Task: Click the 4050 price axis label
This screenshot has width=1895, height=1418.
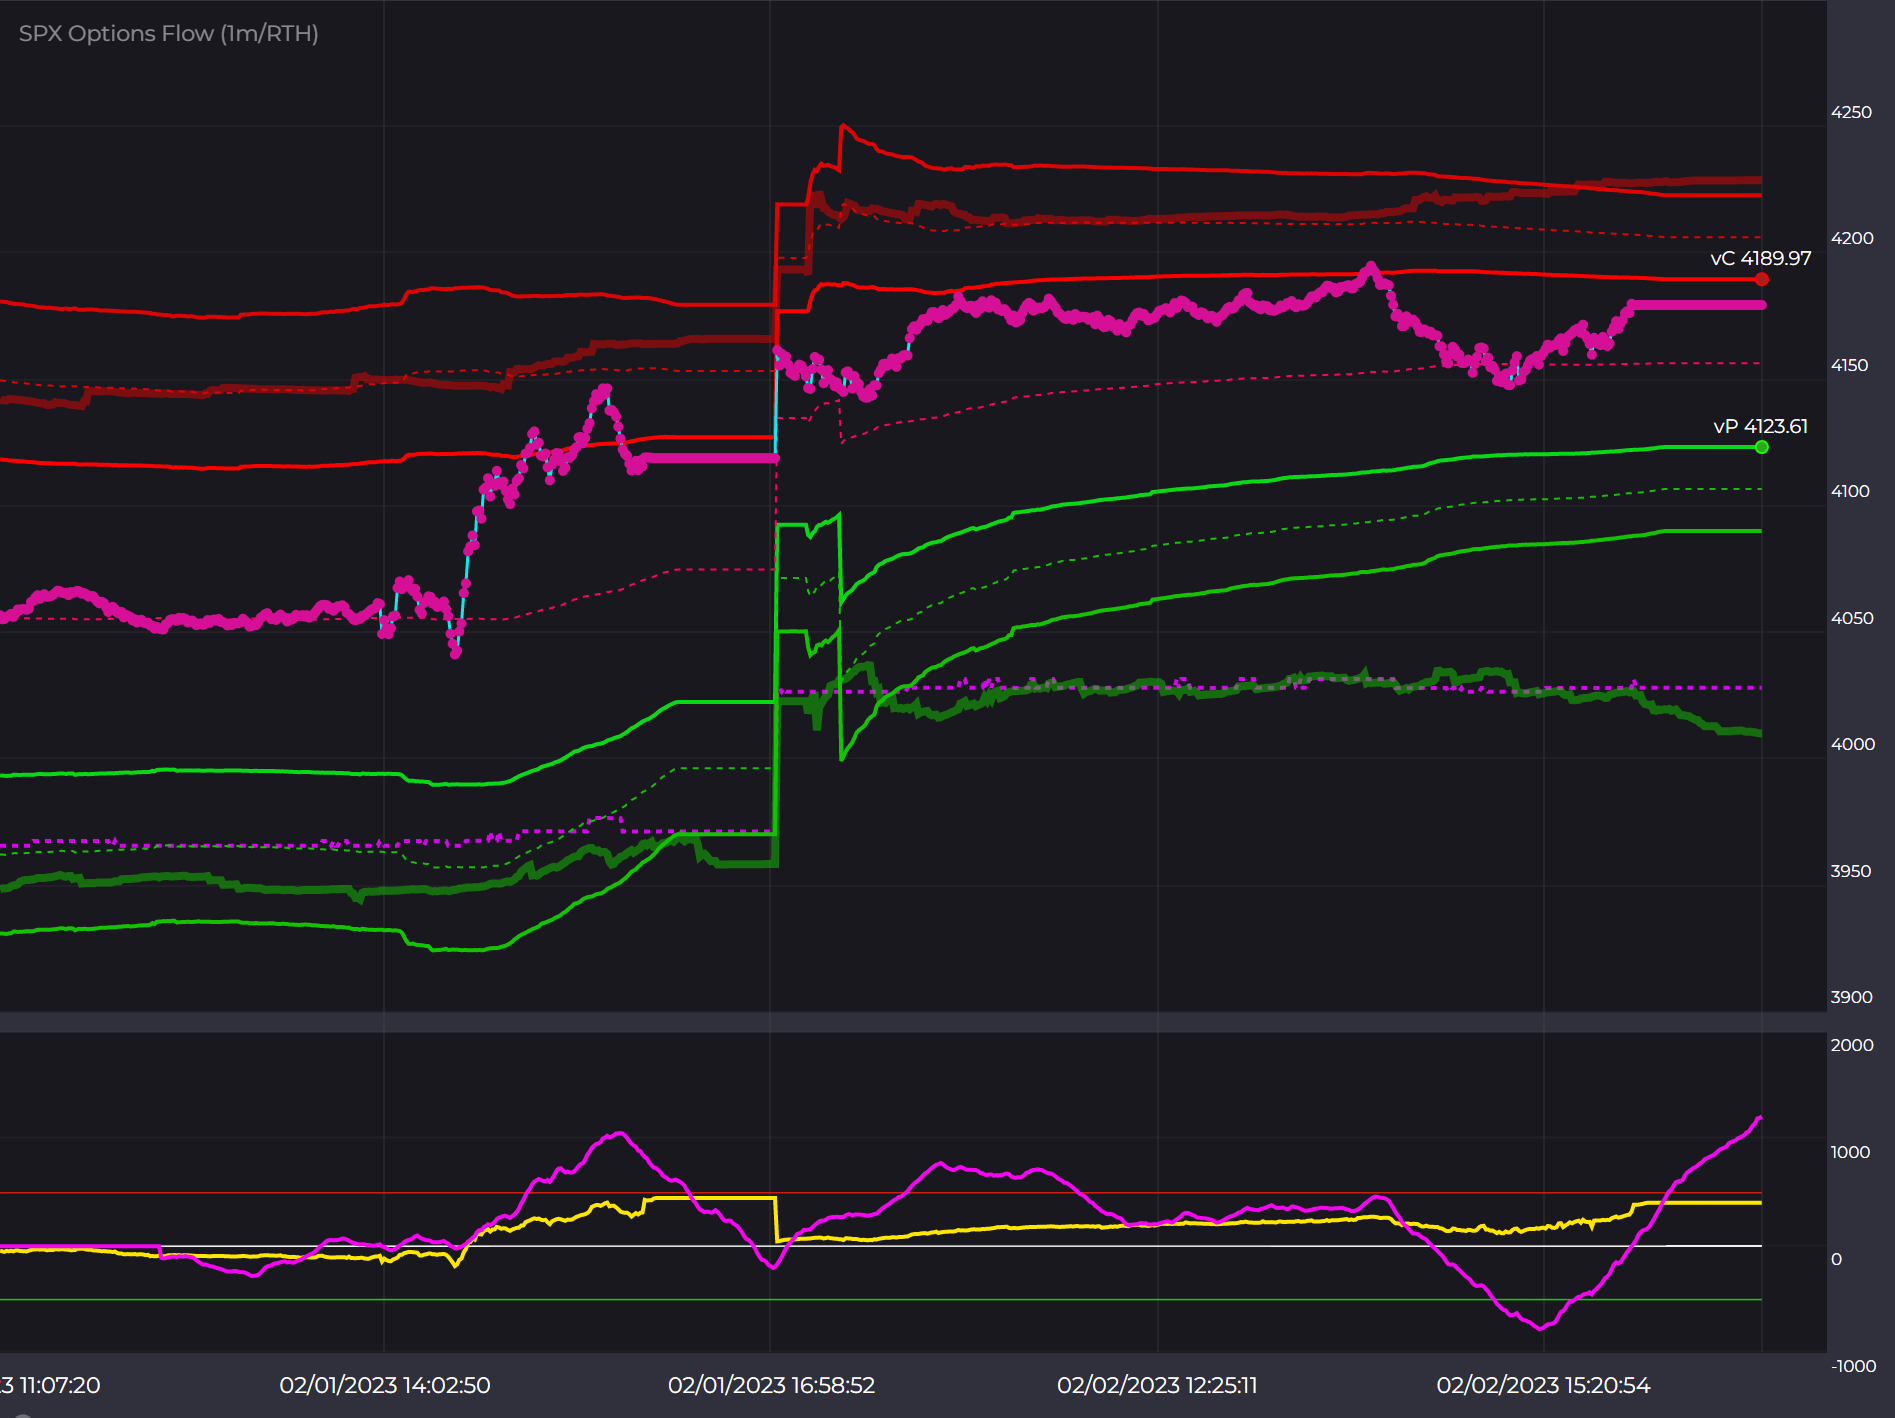Action: pyautogui.click(x=1851, y=618)
